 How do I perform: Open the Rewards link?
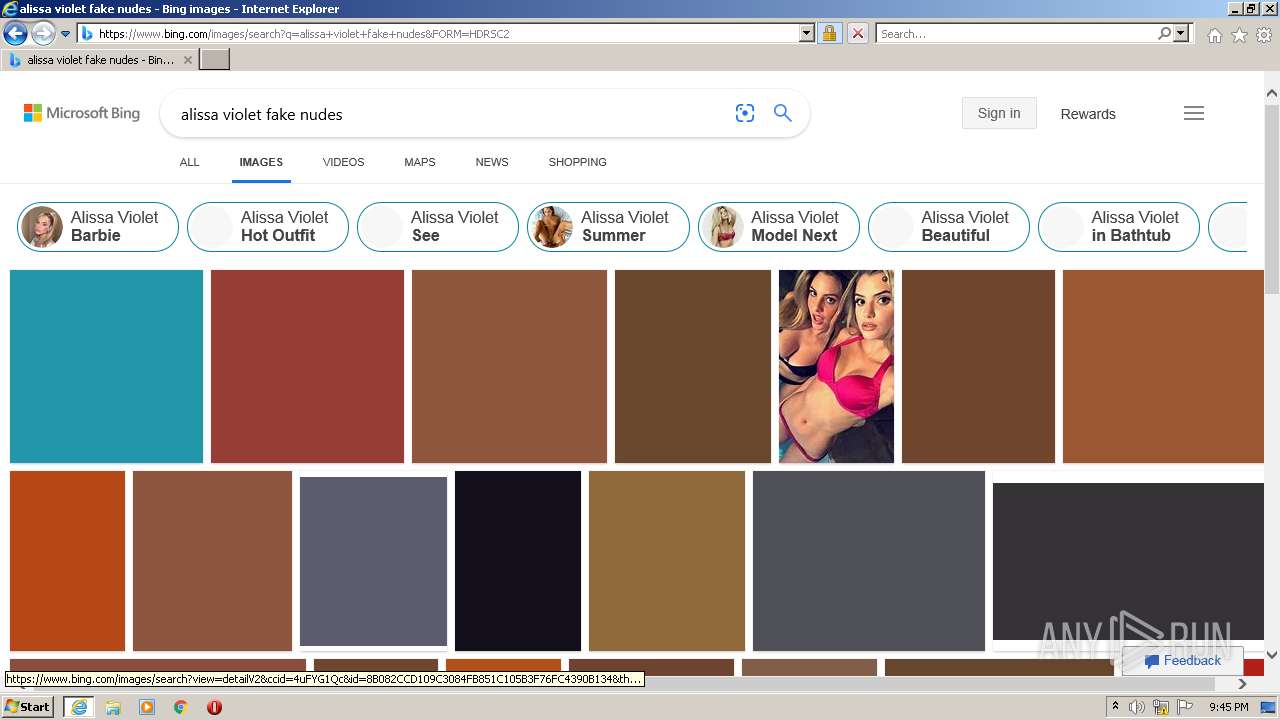coord(1088,114)
